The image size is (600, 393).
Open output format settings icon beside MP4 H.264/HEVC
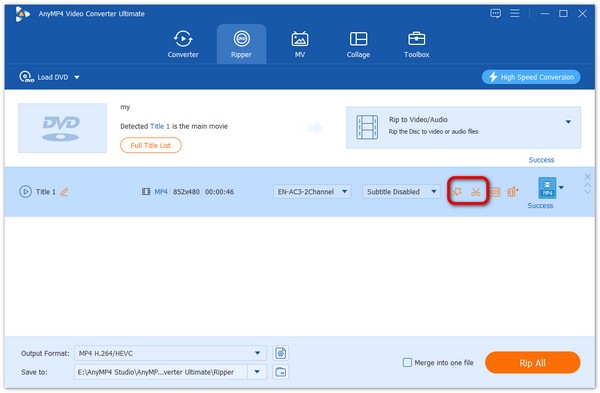click(x=280, y=353)
